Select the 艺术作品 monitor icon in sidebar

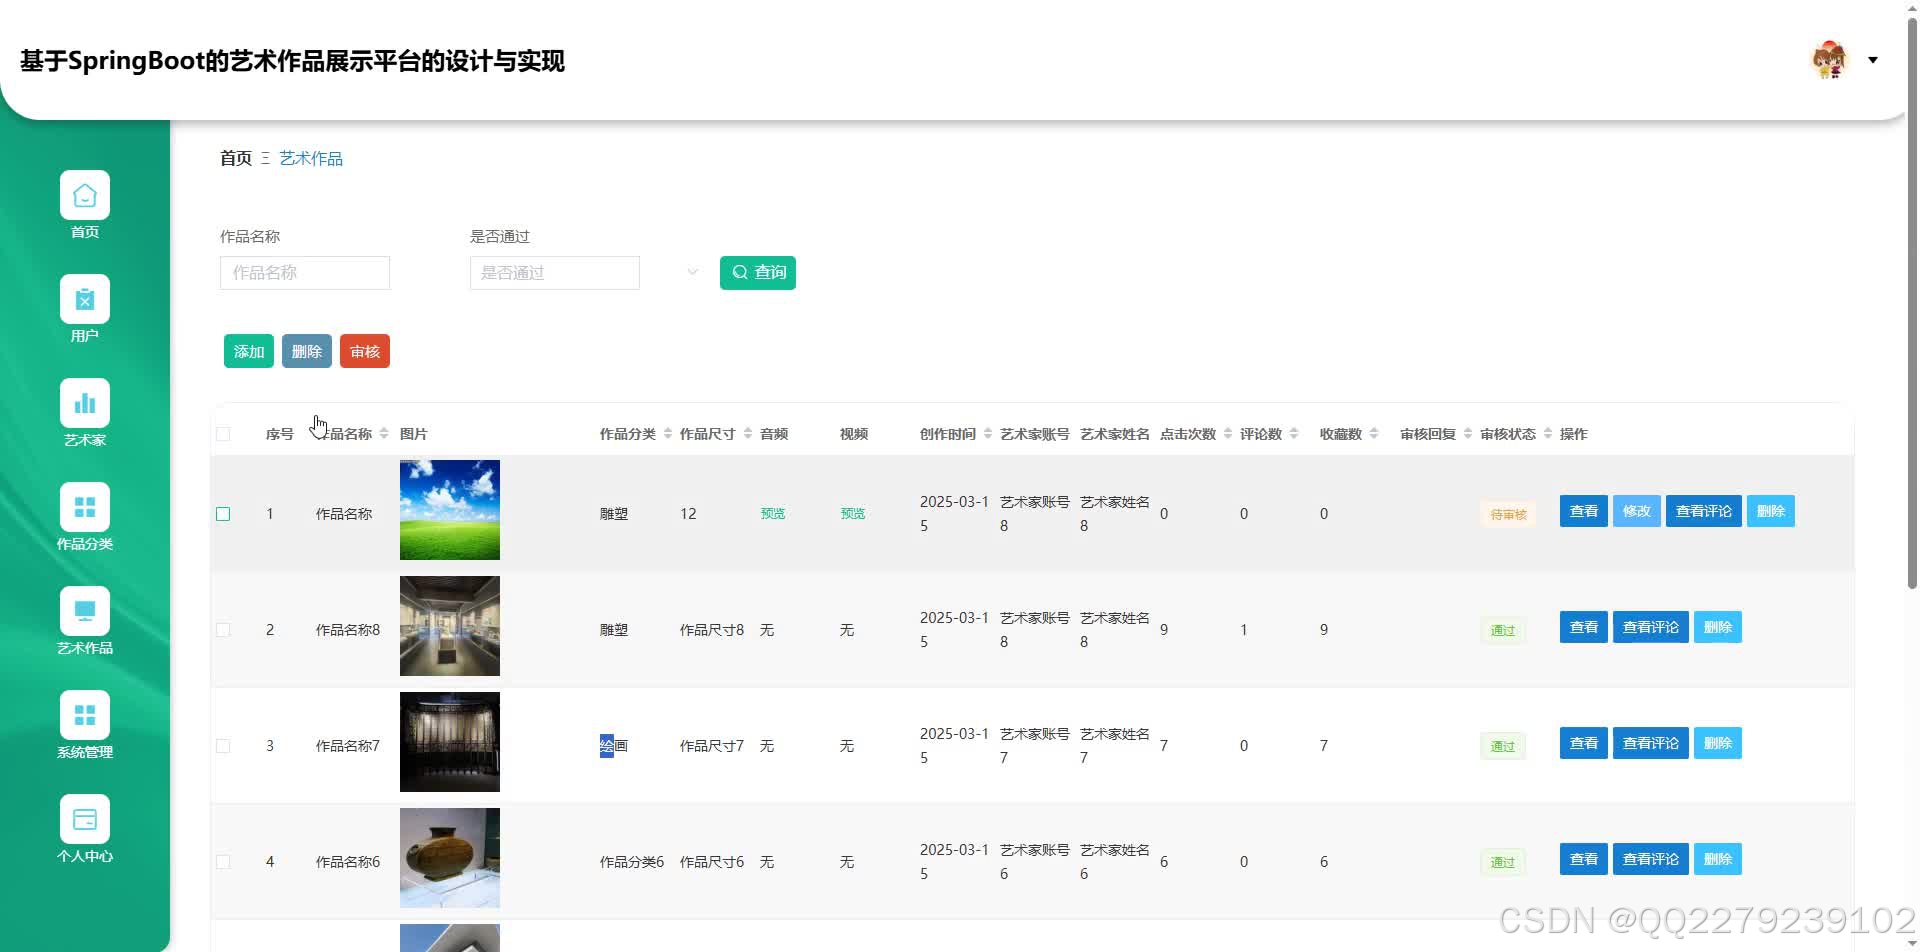85,611
